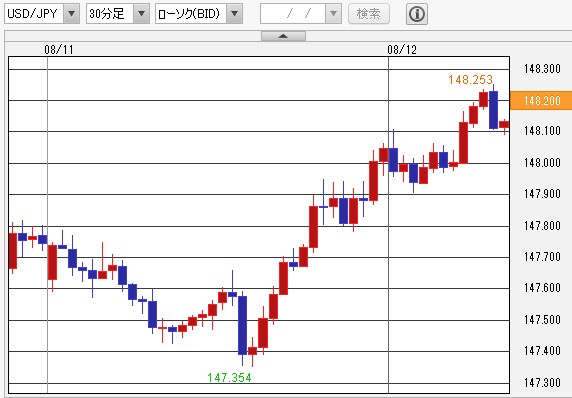Click the high price label 148.253
The image size is (572, 398).
coord(470,79)
